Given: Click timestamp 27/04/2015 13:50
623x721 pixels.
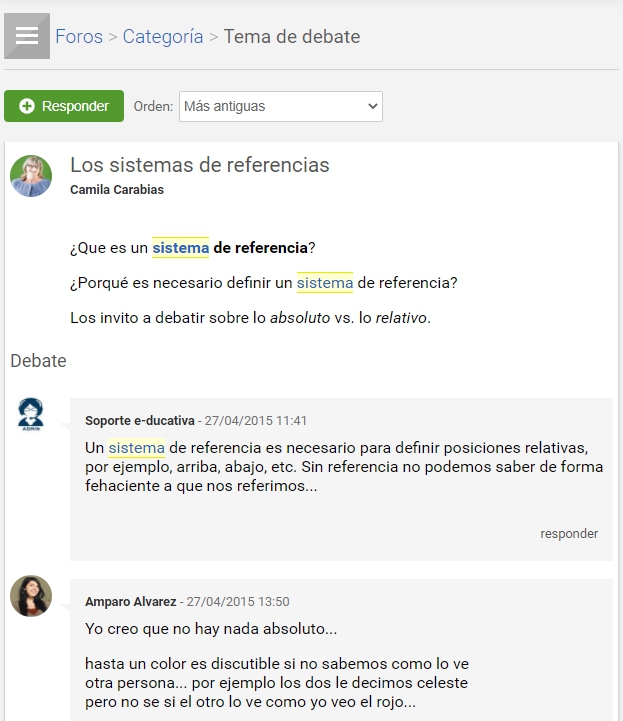Looking at the screenshot, I should [x=238, y=602].
